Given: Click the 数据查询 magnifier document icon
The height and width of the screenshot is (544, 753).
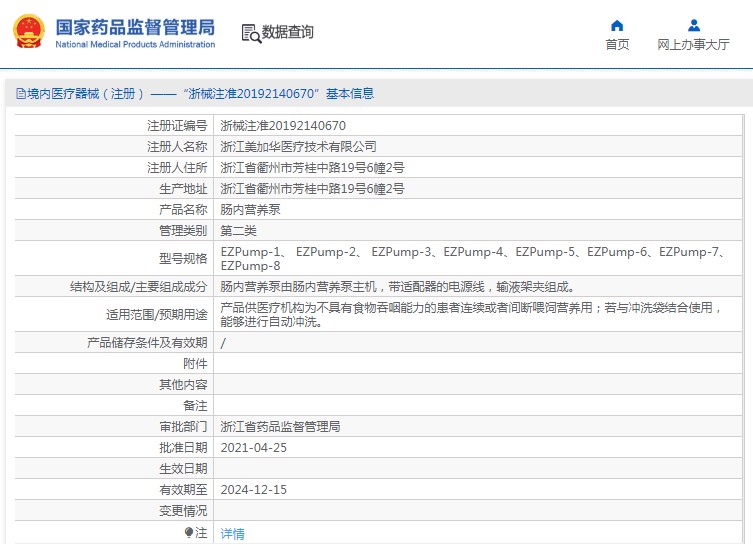Looking at the screenshot, I should click(x=250, y=33).
